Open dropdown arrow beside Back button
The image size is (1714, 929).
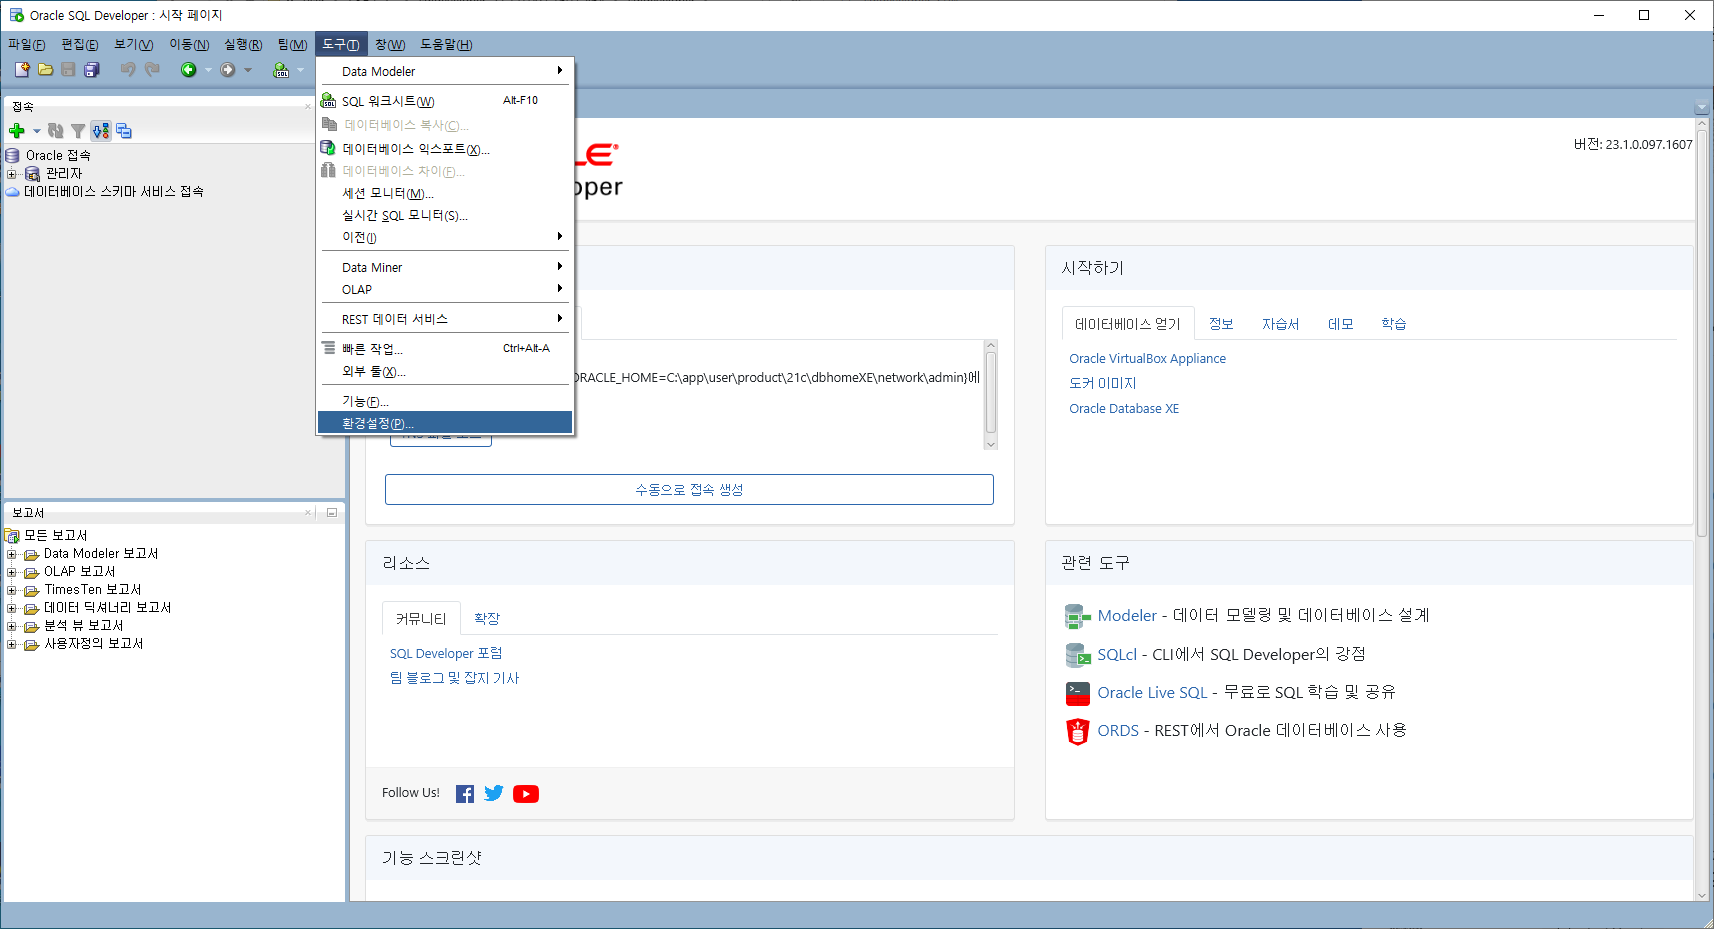208,70
